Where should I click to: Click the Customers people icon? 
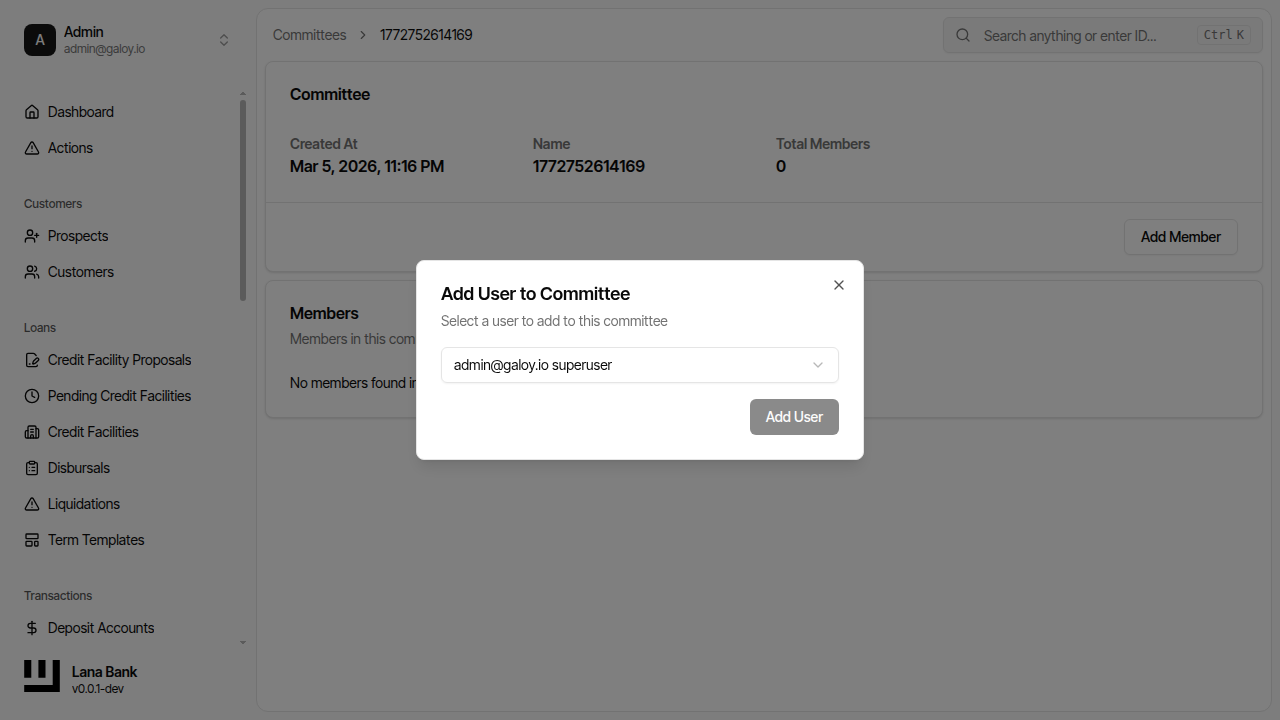pos(31,271)
